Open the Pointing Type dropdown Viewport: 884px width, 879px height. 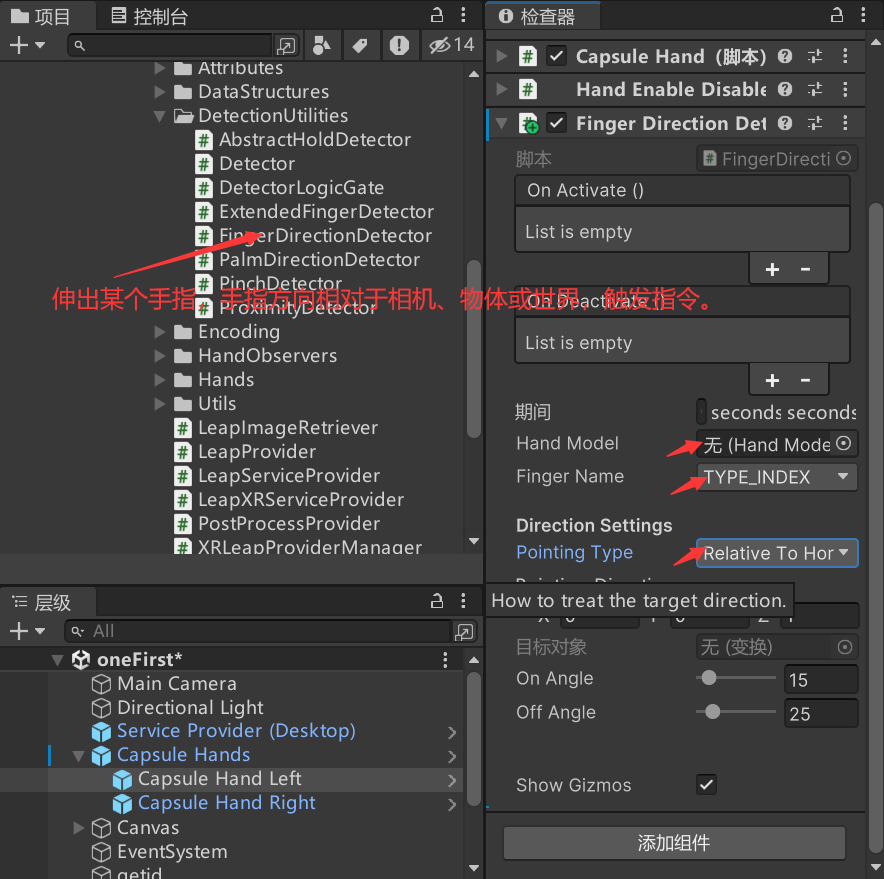777,552
